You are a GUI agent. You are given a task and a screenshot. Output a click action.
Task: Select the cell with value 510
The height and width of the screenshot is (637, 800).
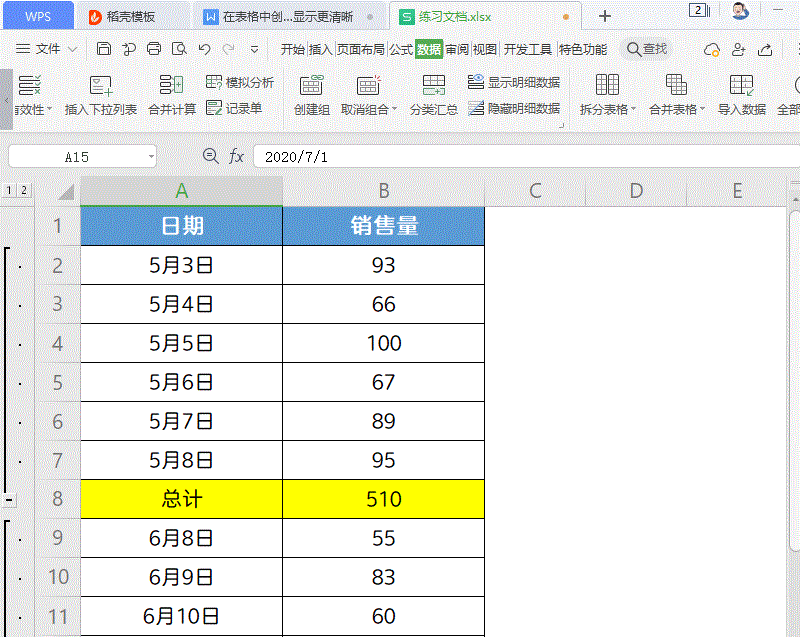click(x=384, y=499)
